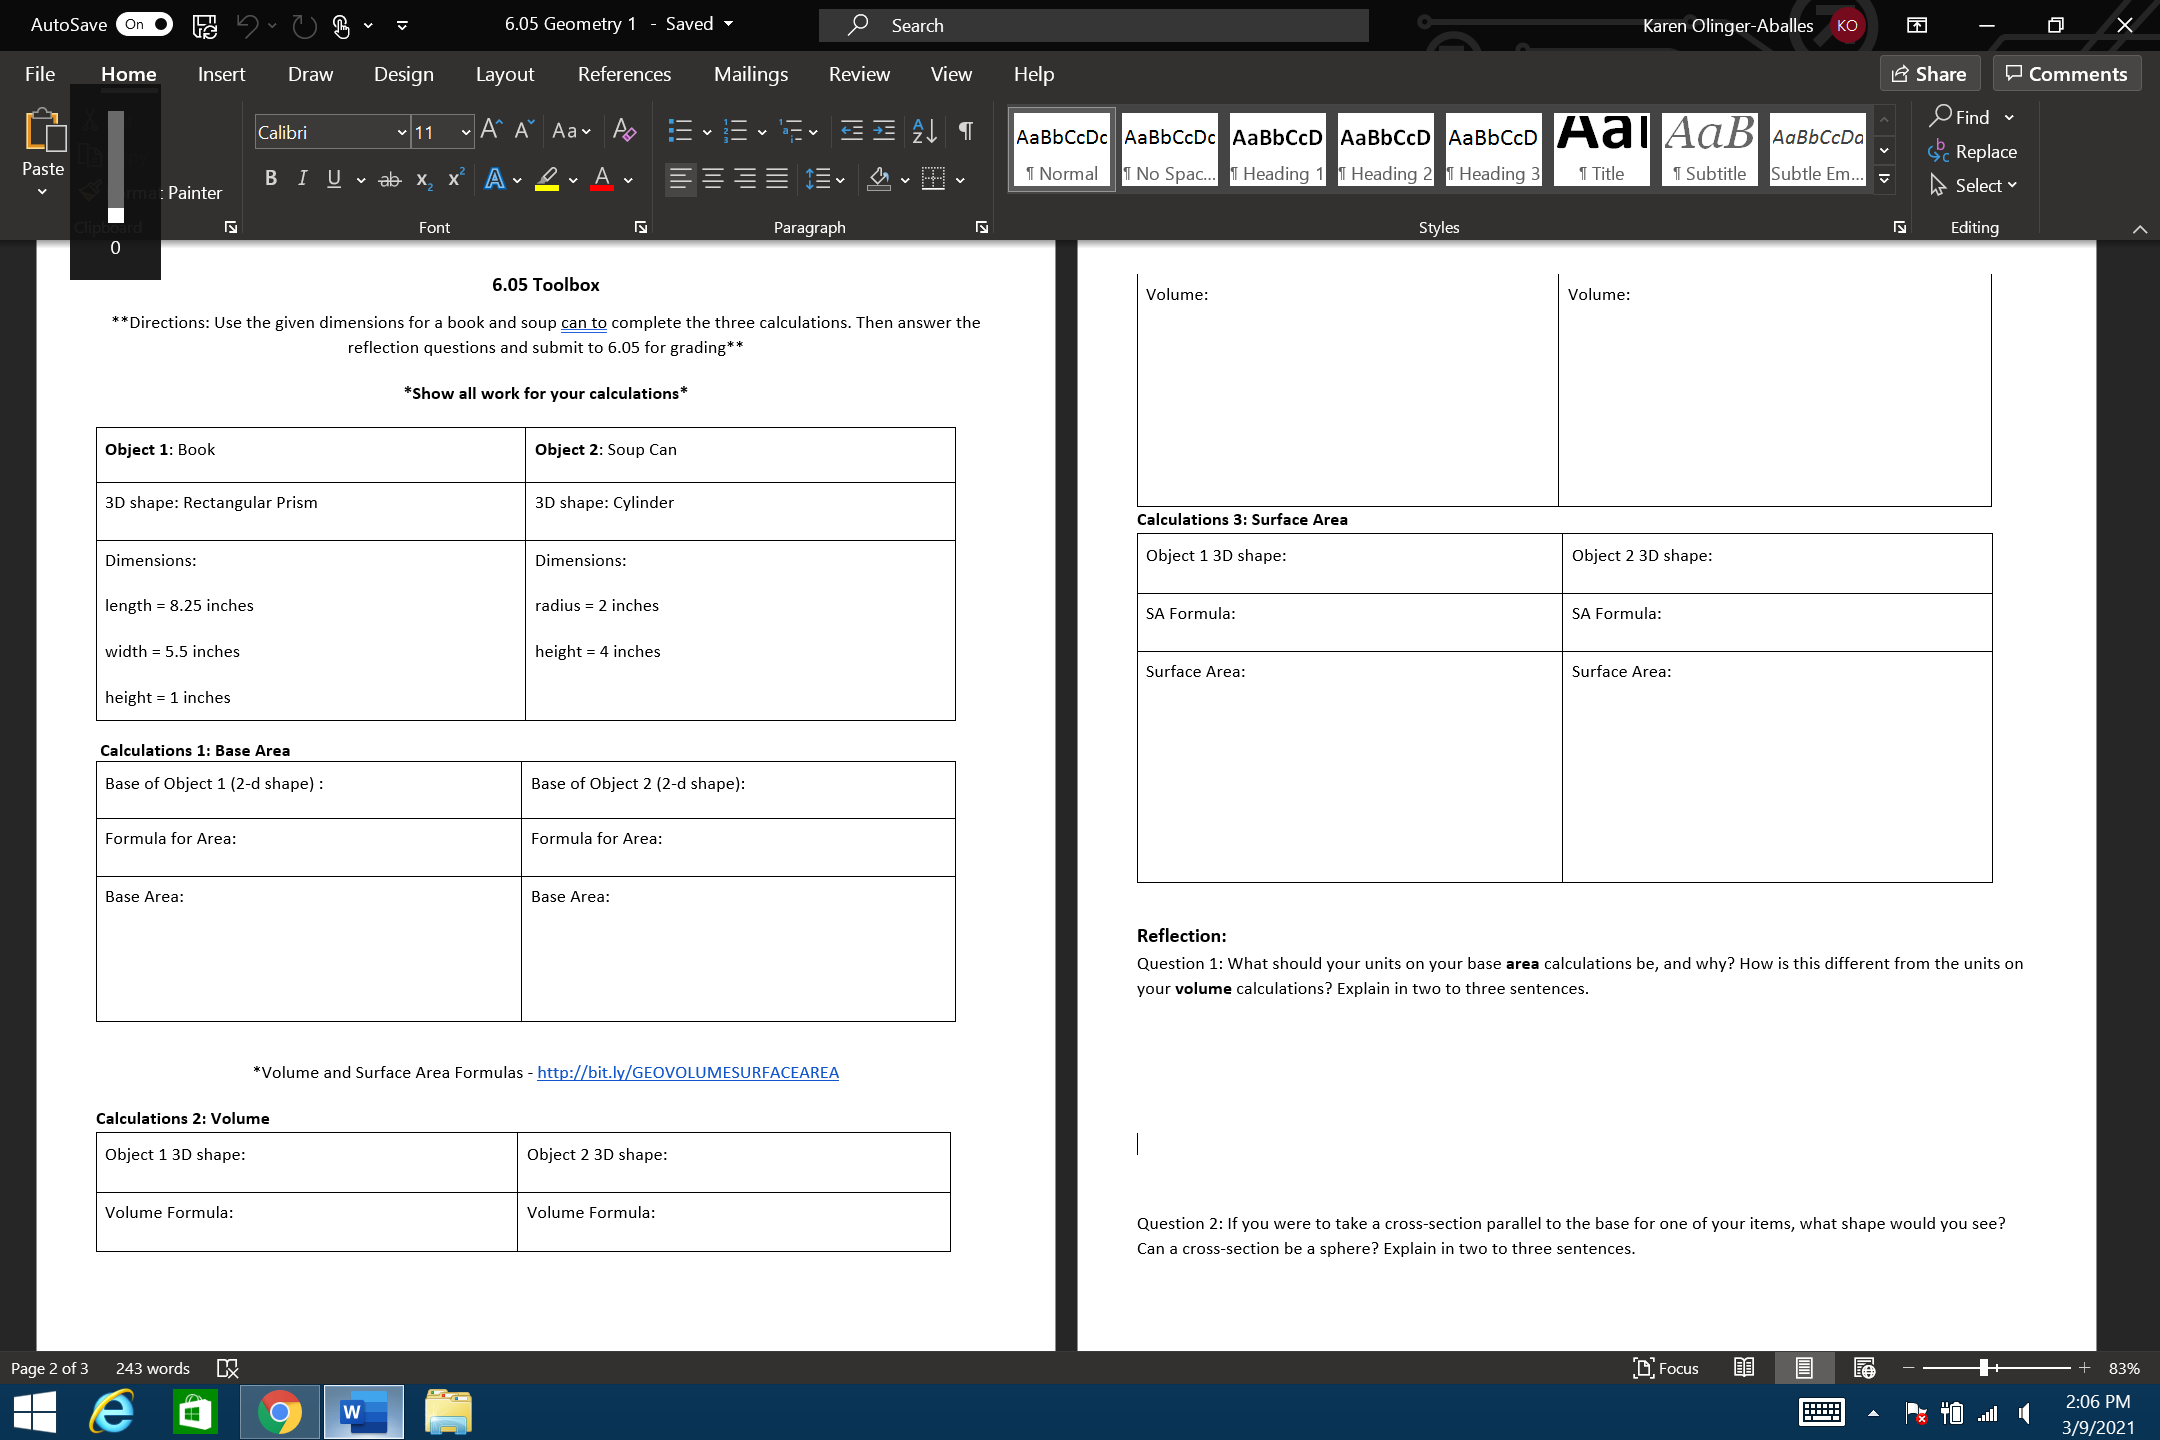
Task: Expand the Styles gallery
Action: pos(1884,179)
